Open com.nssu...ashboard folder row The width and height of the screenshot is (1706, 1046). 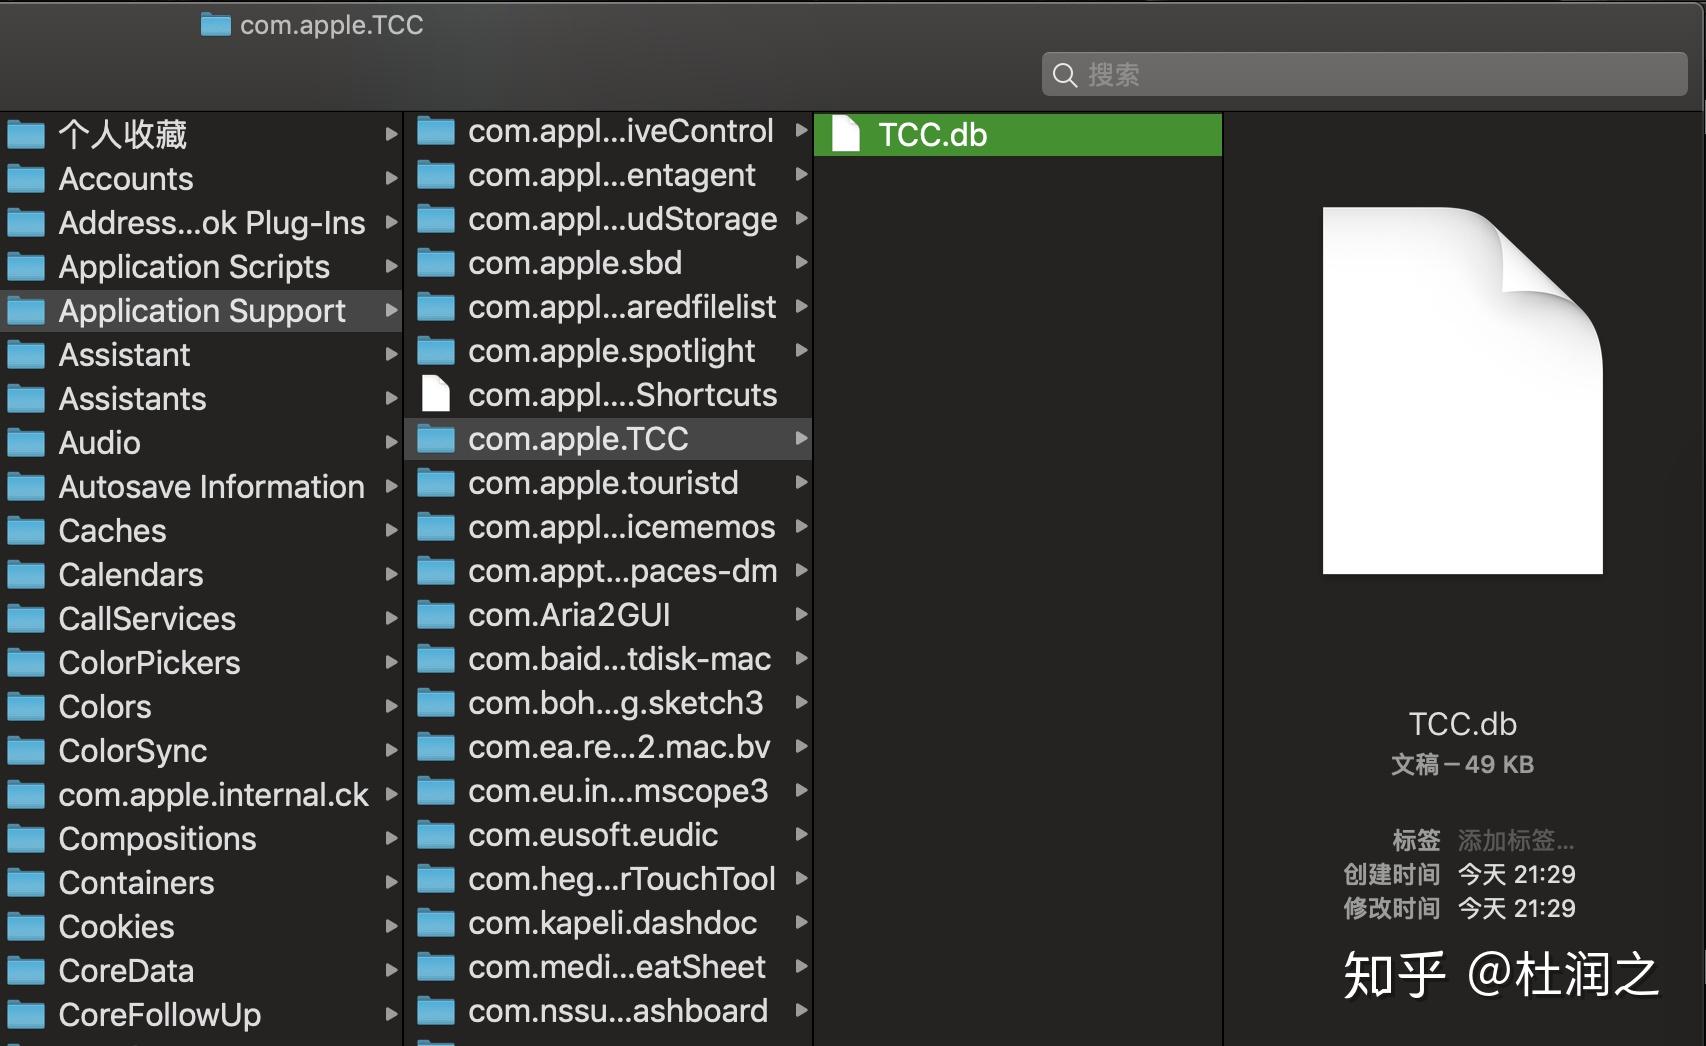tap(608, 1010)
